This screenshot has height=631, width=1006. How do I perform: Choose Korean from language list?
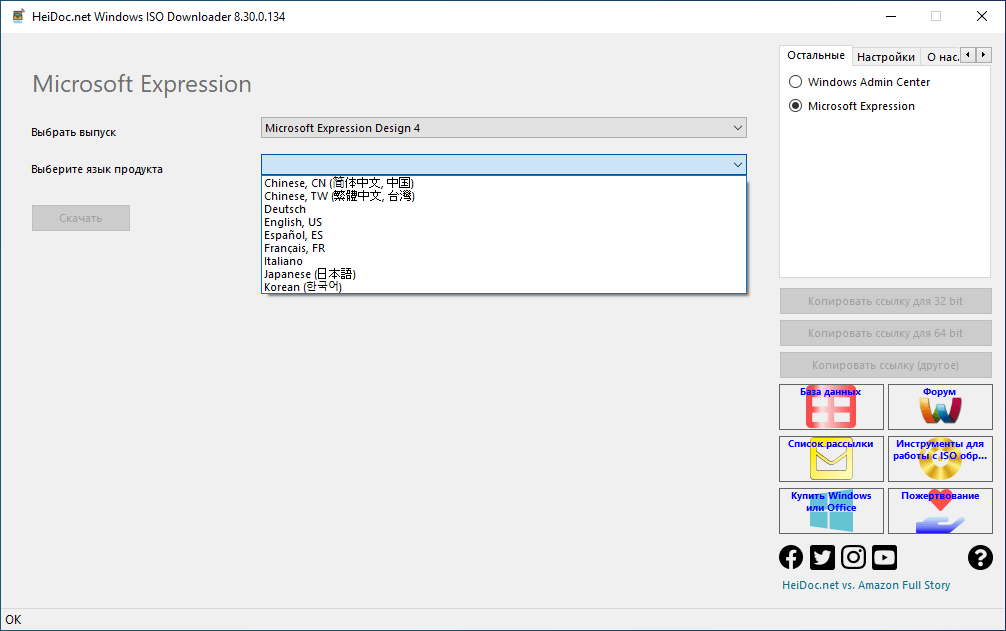click(x=504, y=287)
